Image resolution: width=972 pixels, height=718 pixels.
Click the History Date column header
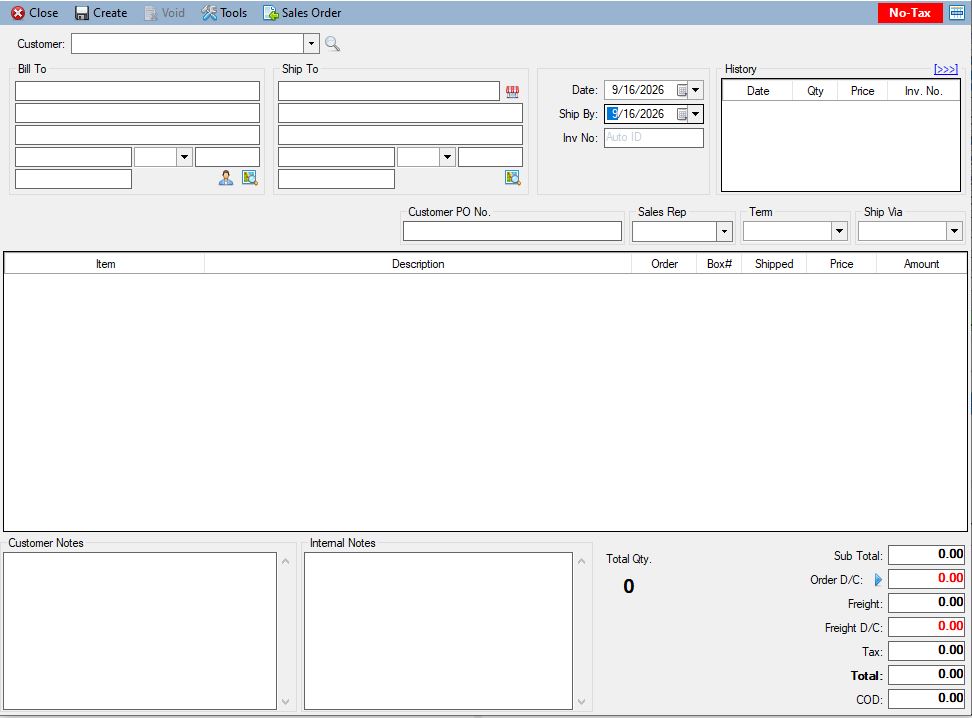point(758,91)
